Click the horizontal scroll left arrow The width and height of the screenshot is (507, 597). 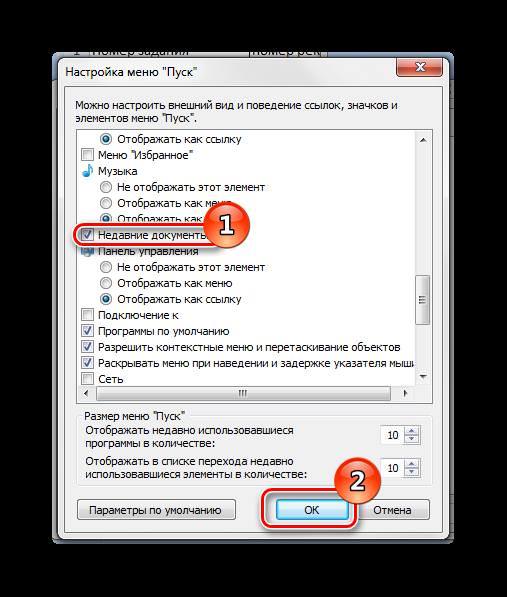pos(86,393)
